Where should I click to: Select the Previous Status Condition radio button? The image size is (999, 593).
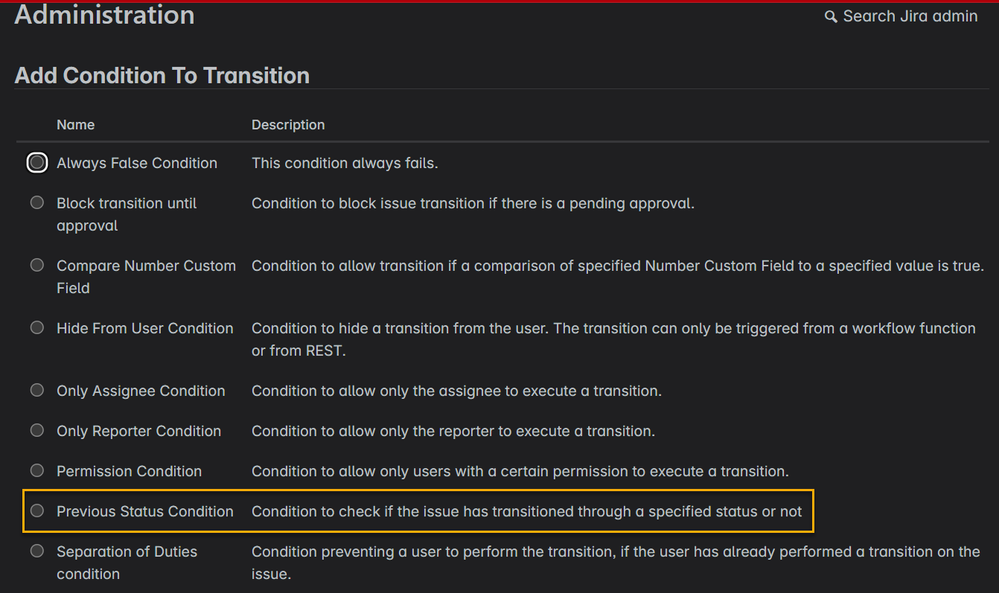coord(37,510)
